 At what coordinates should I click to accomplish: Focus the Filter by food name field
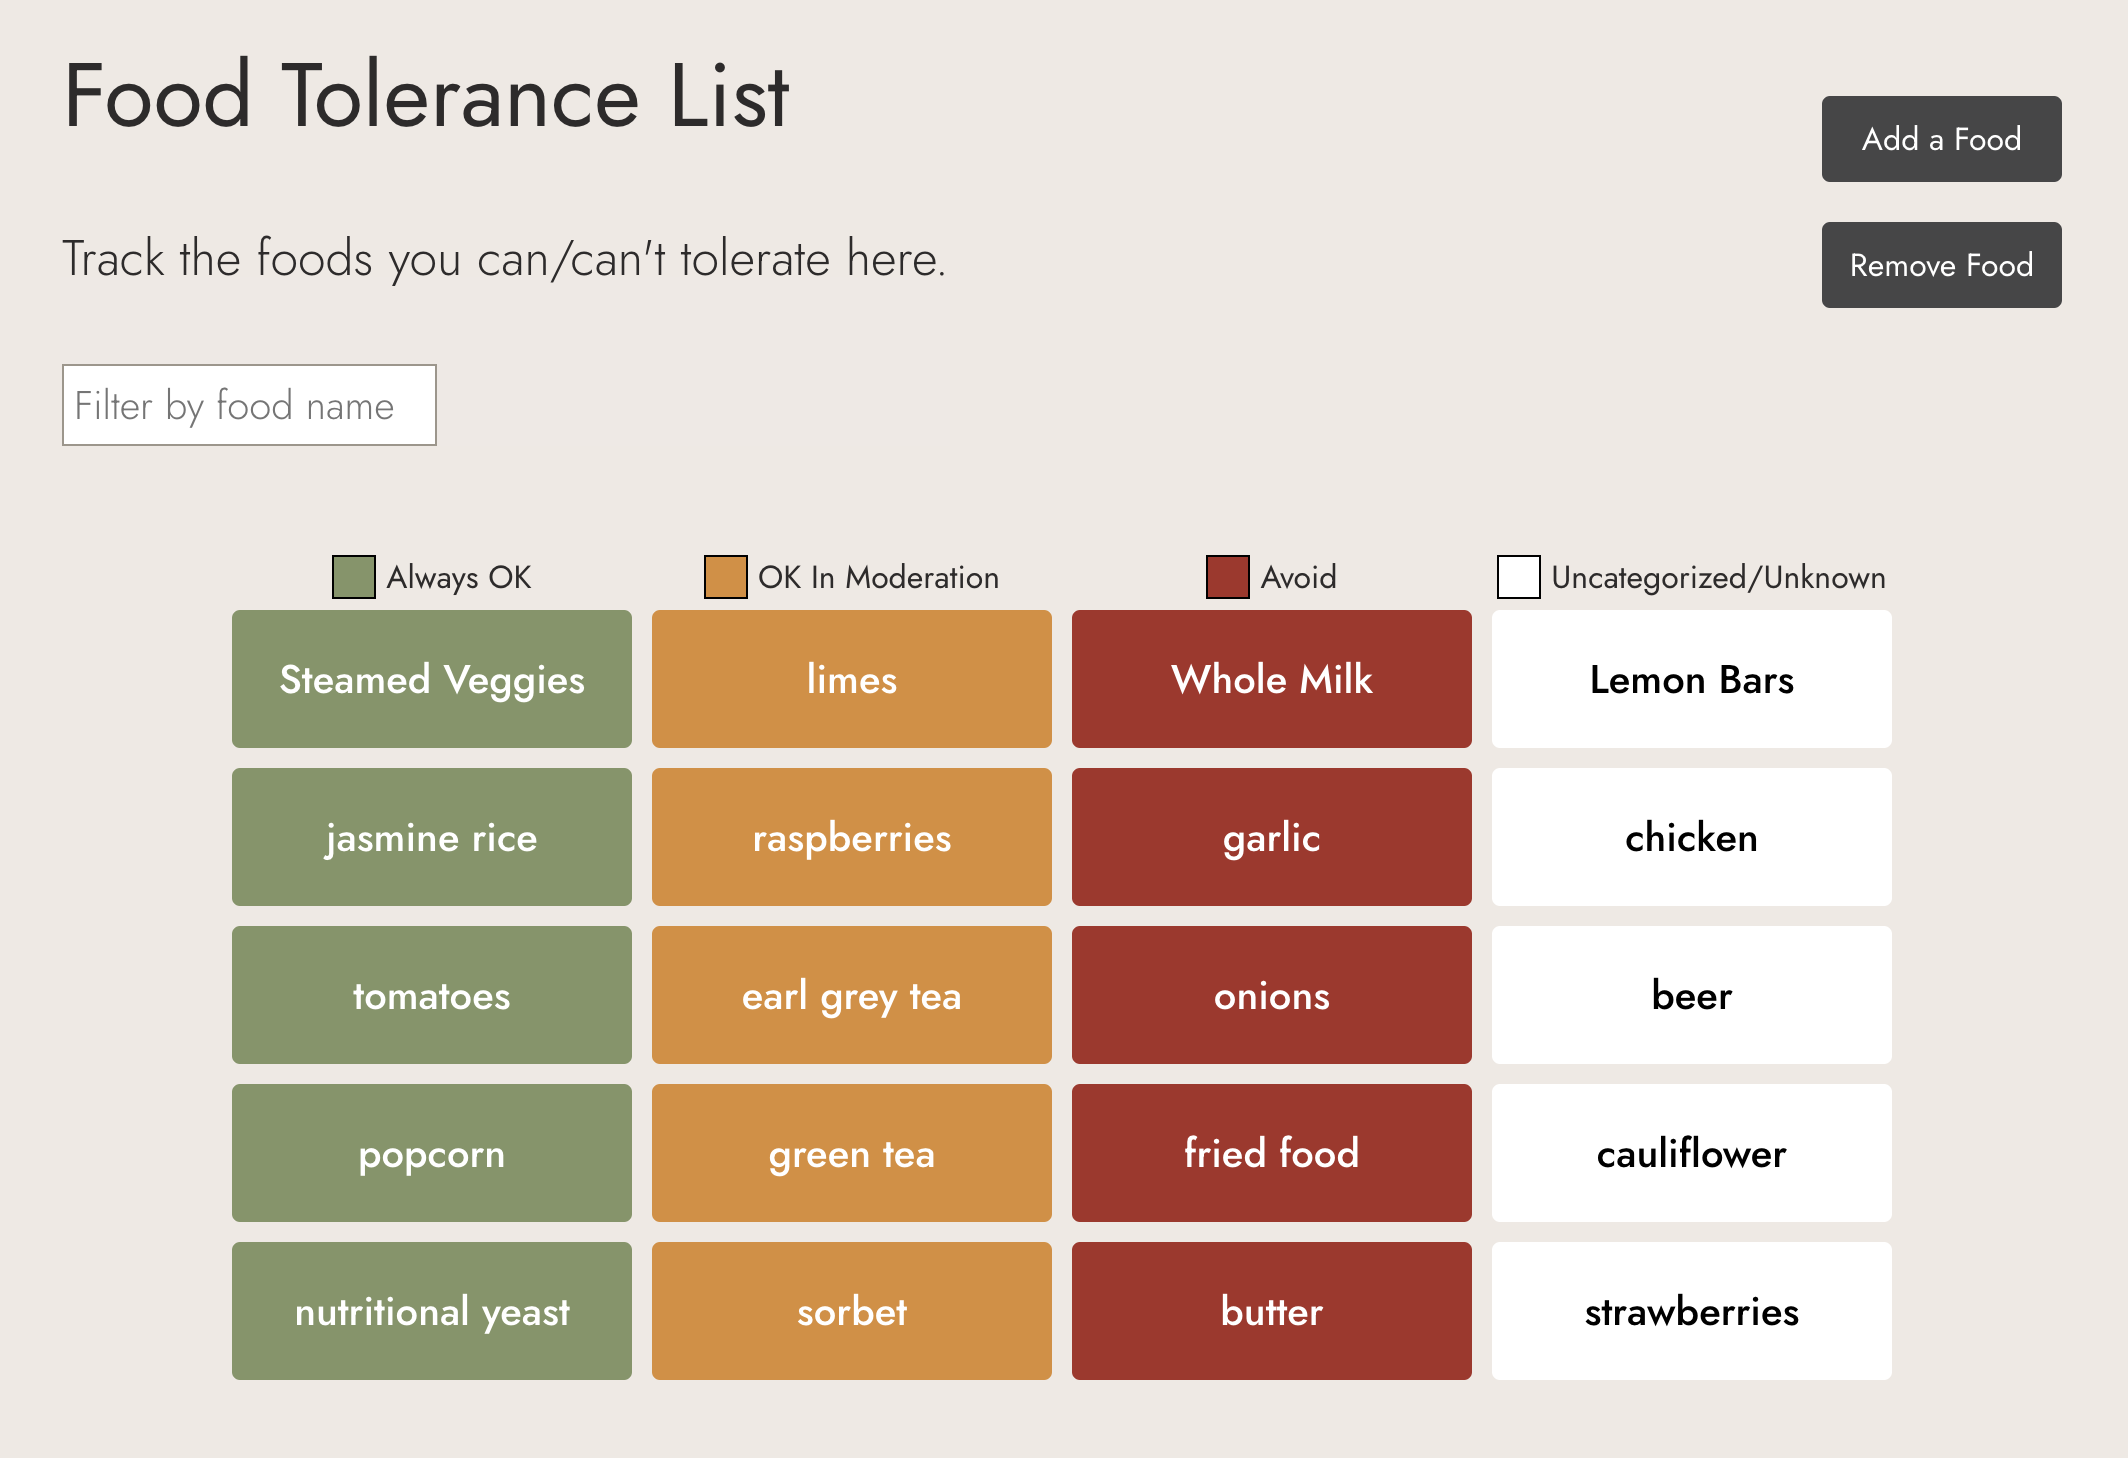pyautogui.click(x=249, y=405)
